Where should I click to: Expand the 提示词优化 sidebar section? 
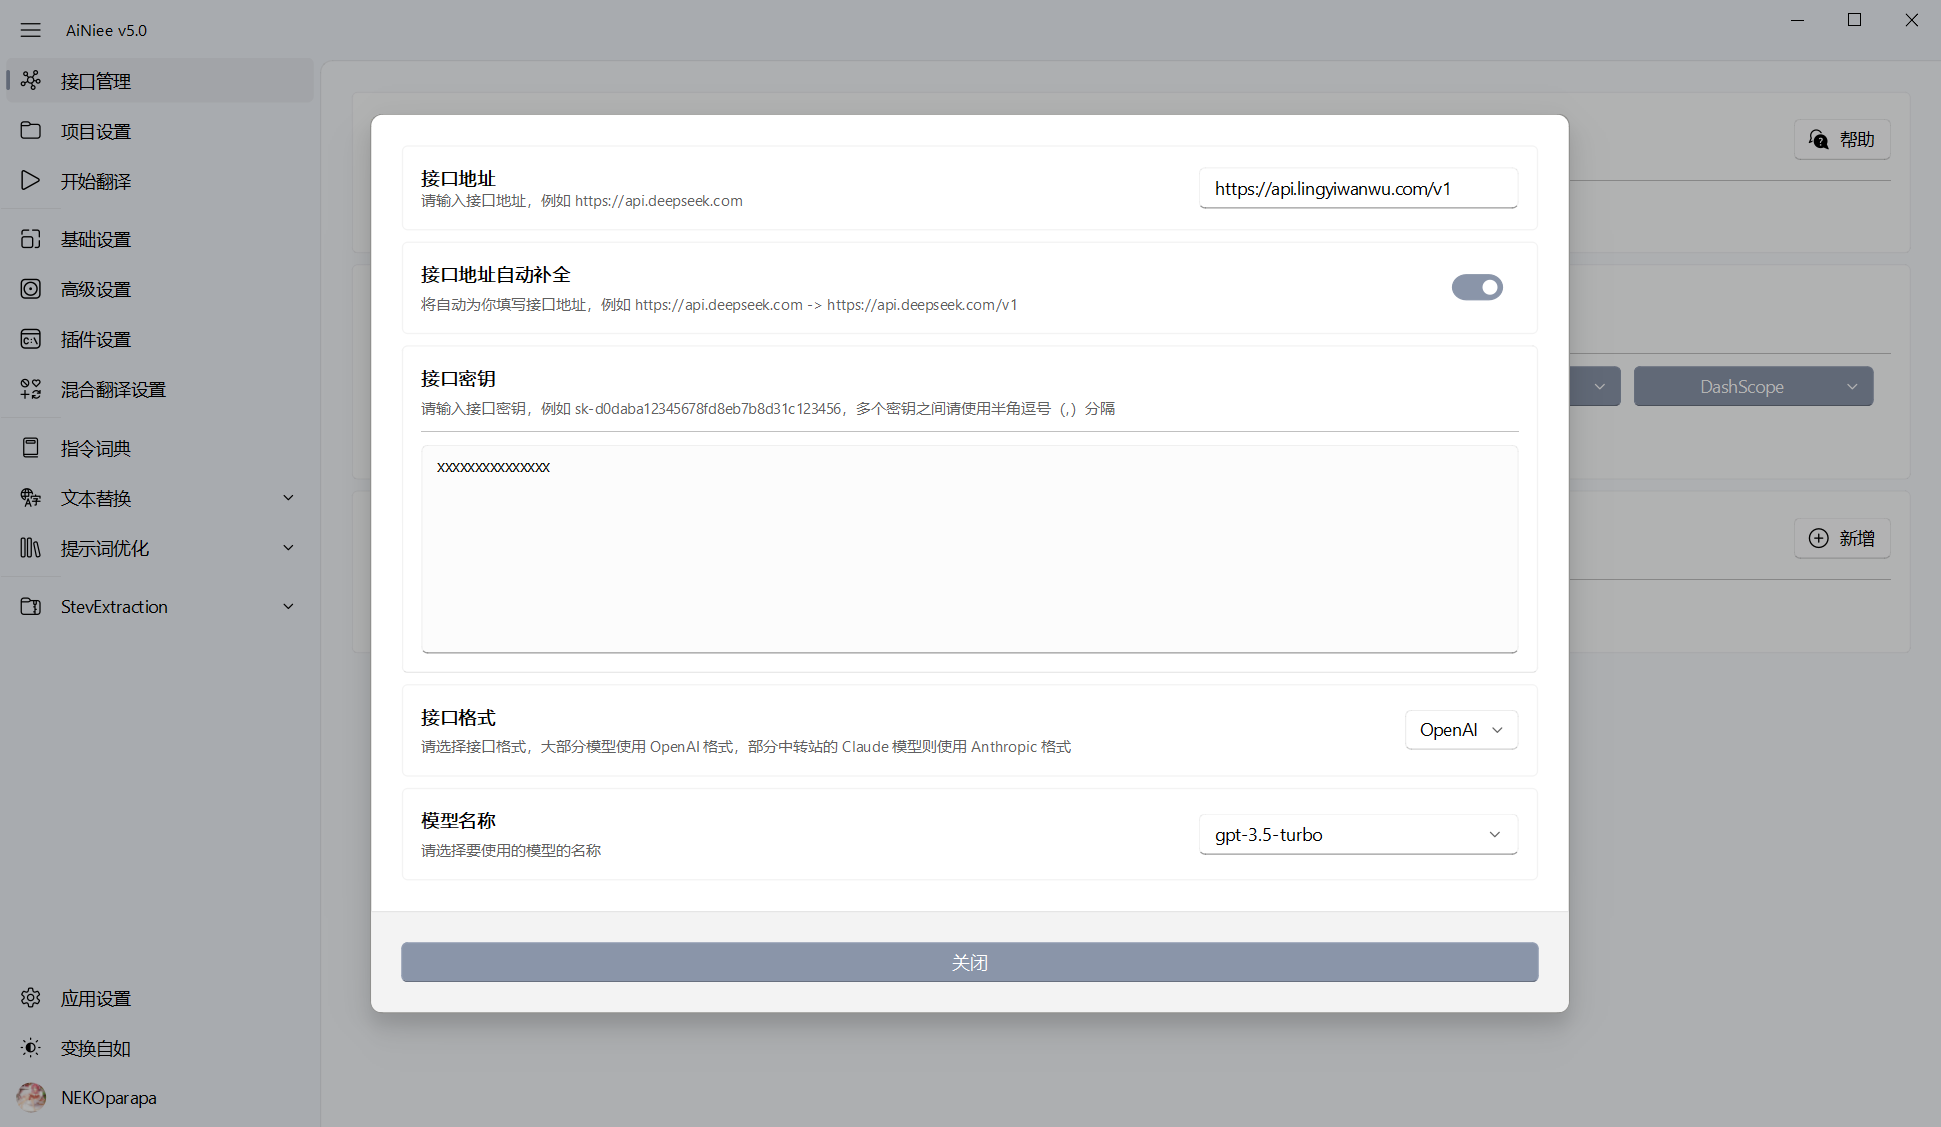coord(288,548)
